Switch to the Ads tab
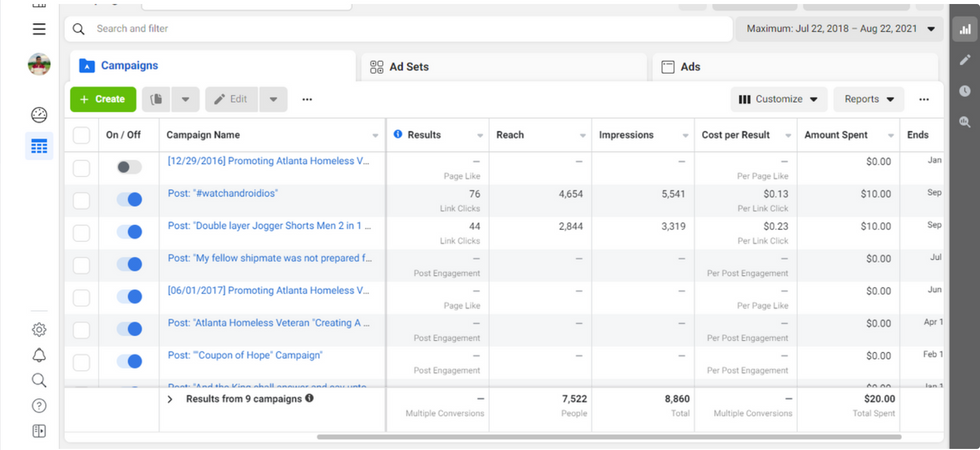This screenshot has width=980, height=450. (795, 68)
